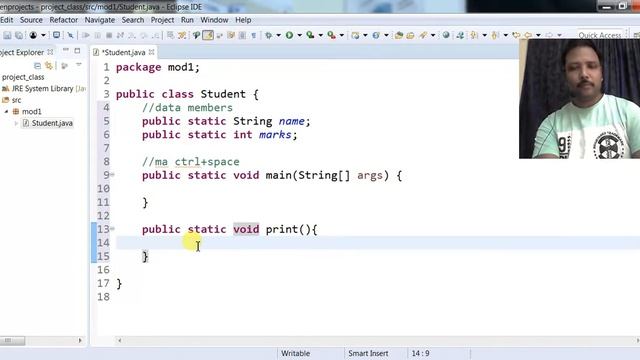Image resolution: width=640 pixels, height=360 pixels.
Task: Open the External Tools dropdown arrow
Action: pos(342,36)
